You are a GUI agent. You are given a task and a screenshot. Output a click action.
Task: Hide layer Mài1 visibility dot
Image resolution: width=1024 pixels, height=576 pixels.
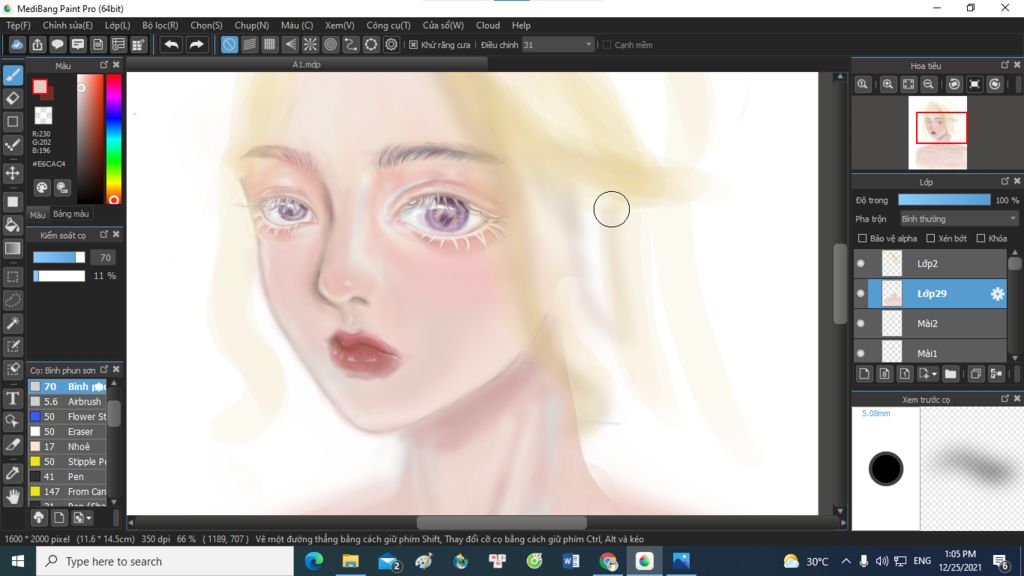click(x=861, y=353)
